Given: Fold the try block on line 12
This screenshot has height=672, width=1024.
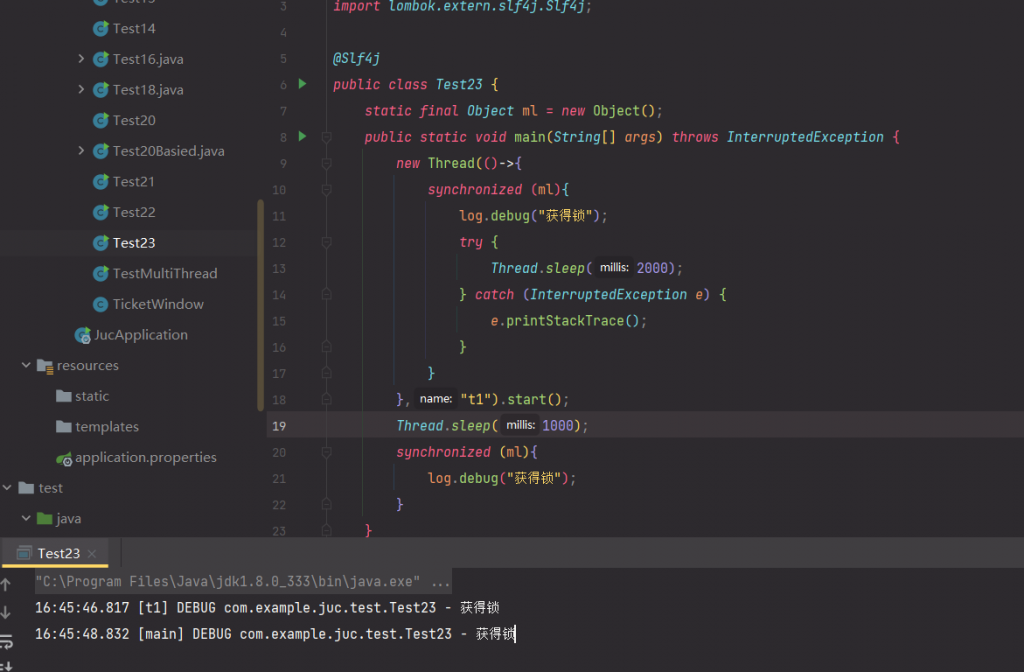Looking at the screenshot, I should coord(326,242).
